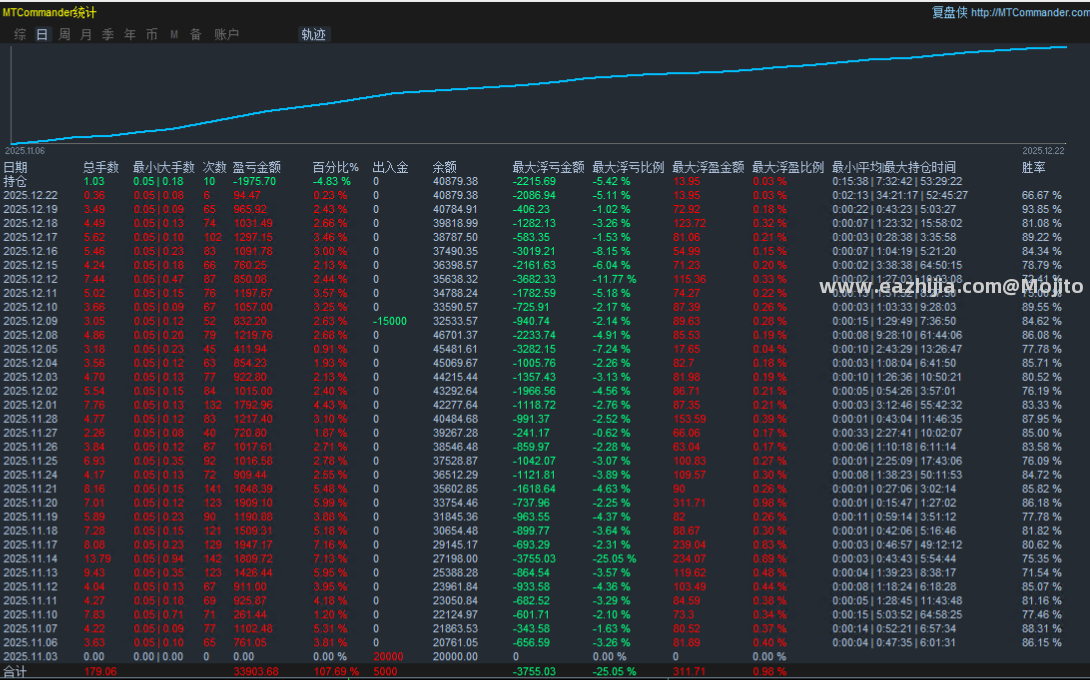The image size is (1090, 680).
Task: Open the 月 monthly statistics tab
Action: (86, 34)
